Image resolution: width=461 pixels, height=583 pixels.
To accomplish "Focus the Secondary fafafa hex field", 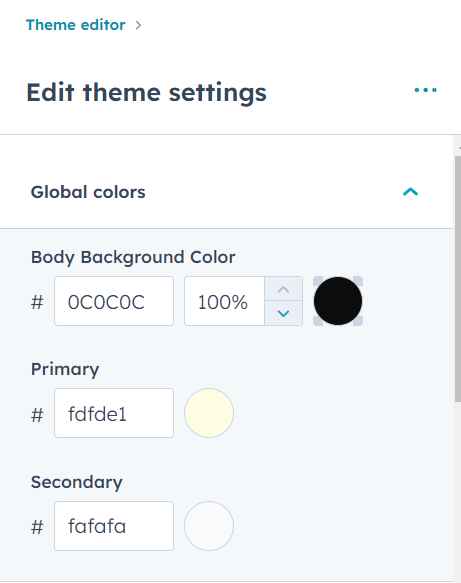I will 114,526.
